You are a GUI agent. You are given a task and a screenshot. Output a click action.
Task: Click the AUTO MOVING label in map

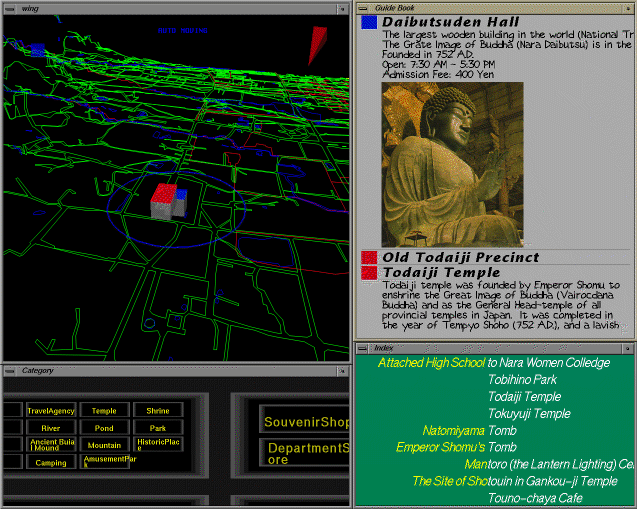coord(183,30)
